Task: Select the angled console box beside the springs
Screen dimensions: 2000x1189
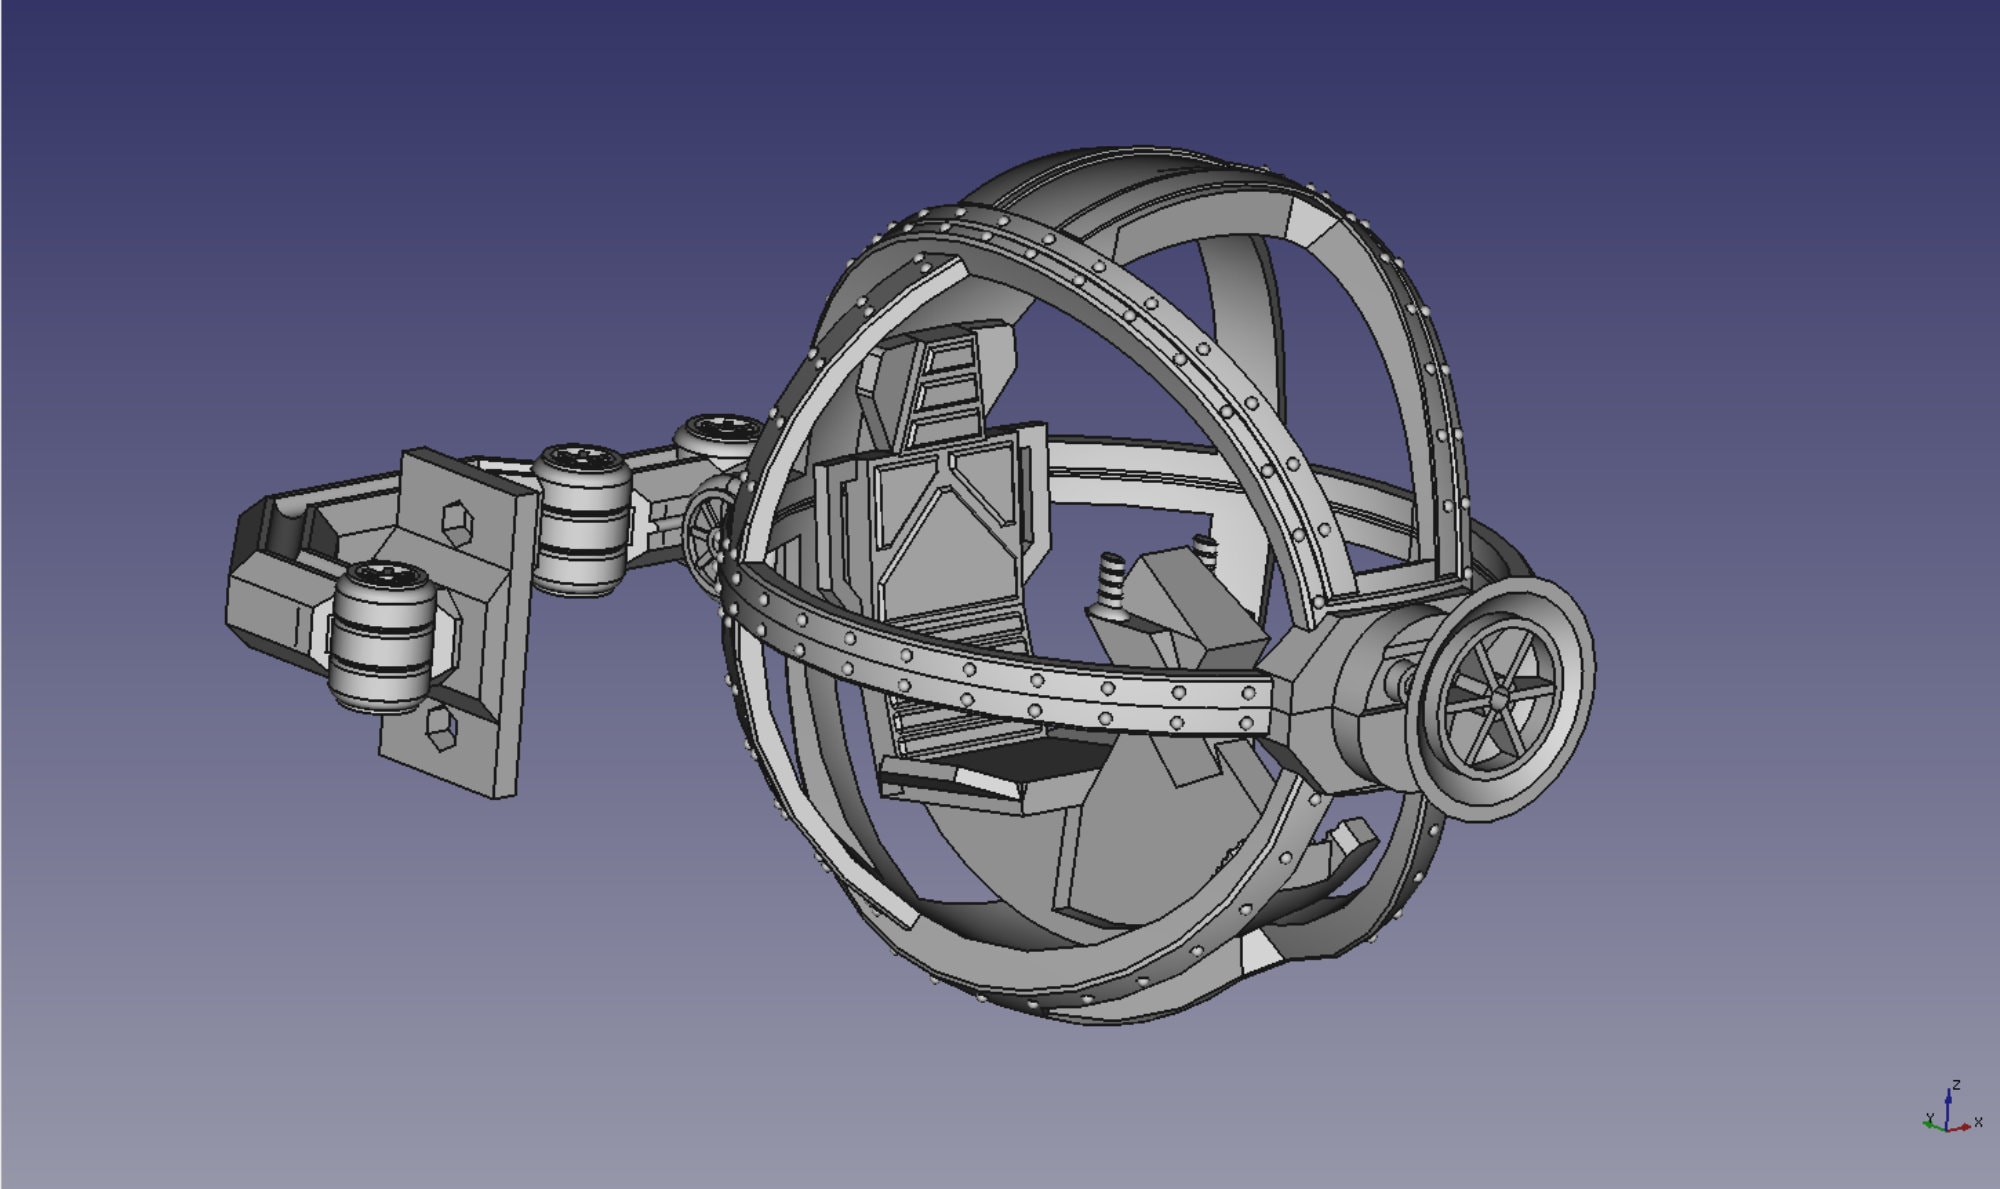Action: tap(1190, 617)
